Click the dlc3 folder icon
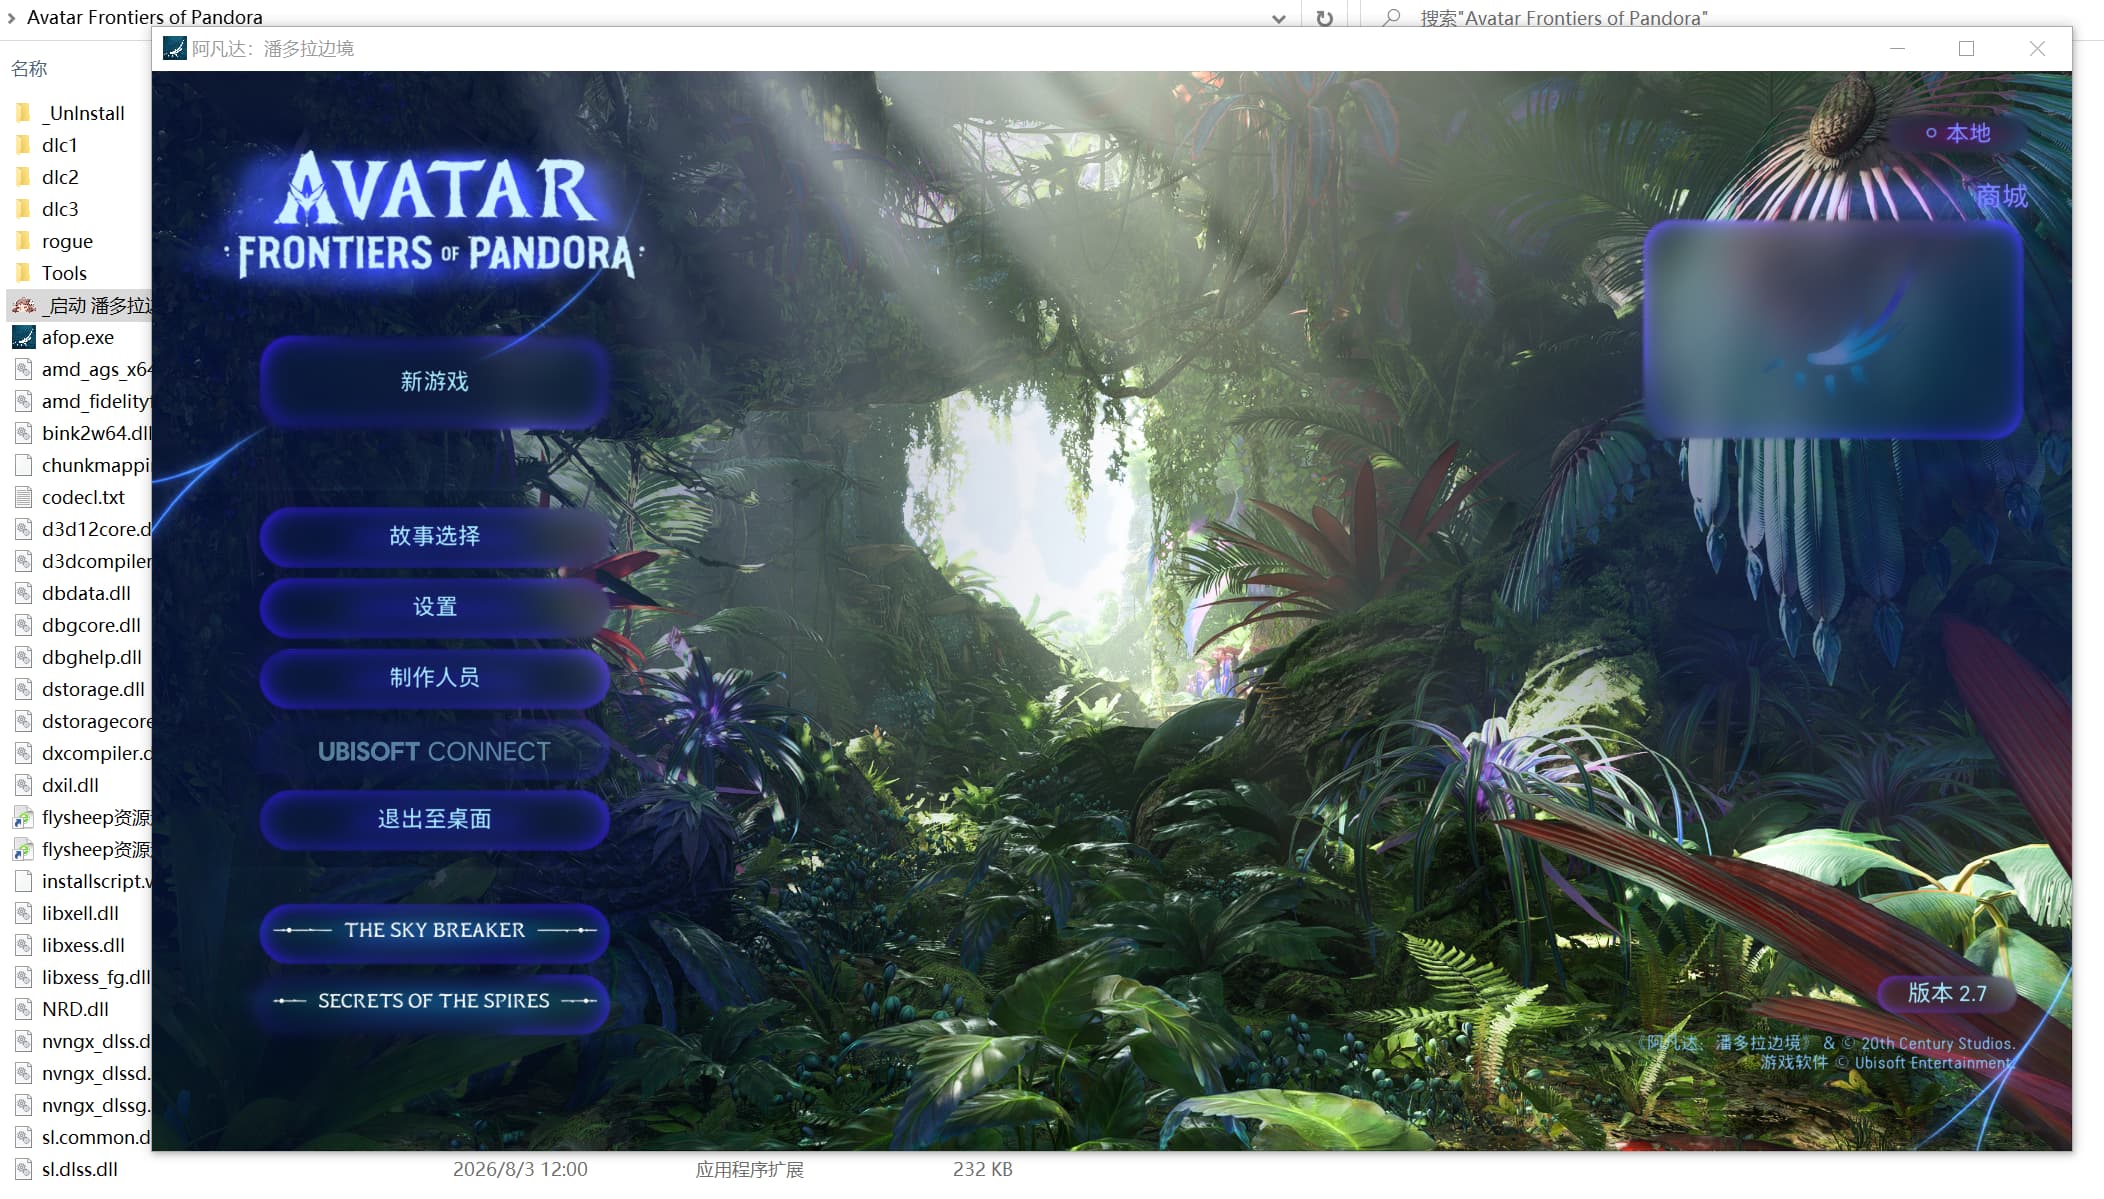Screen dimensions: 2104x1199 24,209
